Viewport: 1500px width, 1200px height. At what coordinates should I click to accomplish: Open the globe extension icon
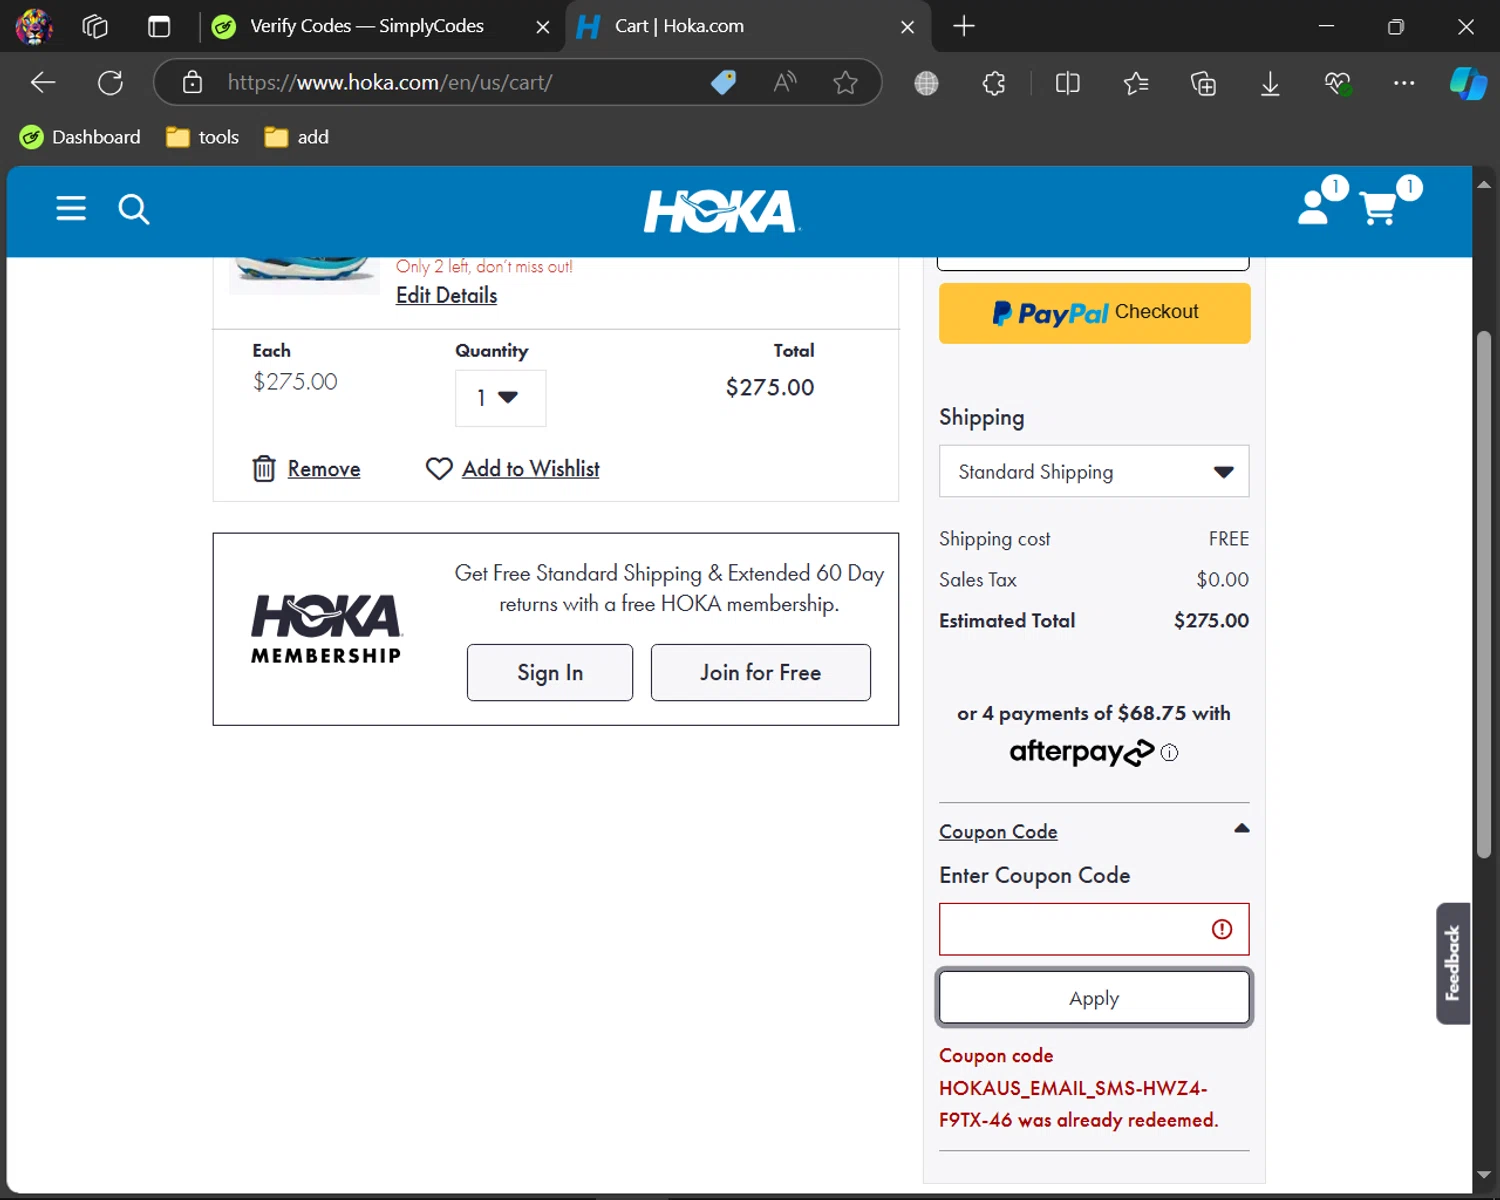pyautogui.click(x=927, y=83)
